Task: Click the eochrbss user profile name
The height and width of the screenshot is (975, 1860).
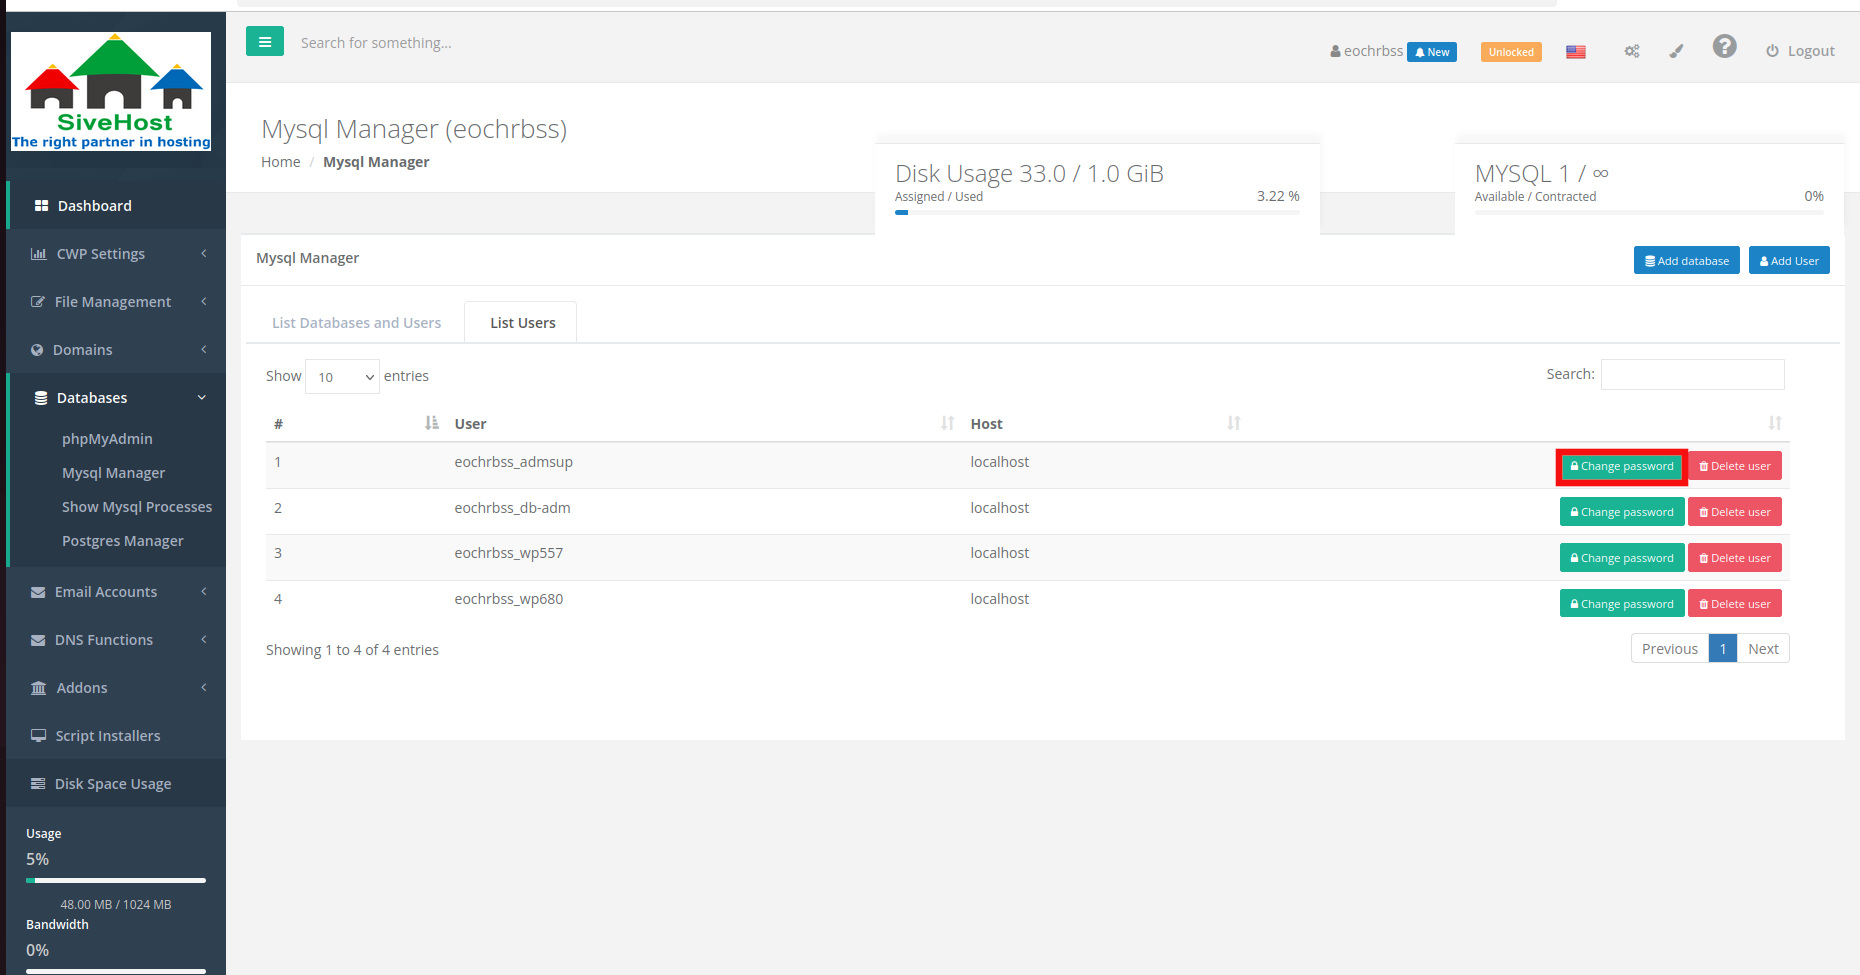Action: [x=1367, y=51]
